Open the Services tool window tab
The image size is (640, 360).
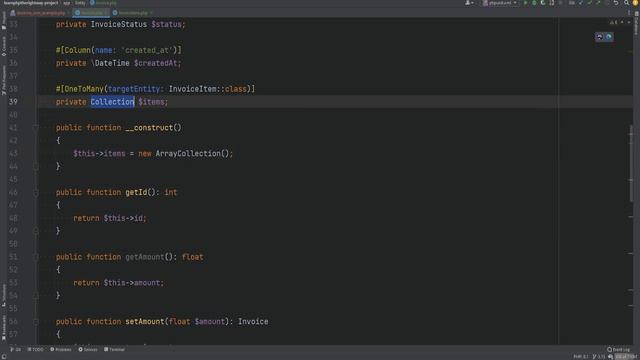[88, 349]
